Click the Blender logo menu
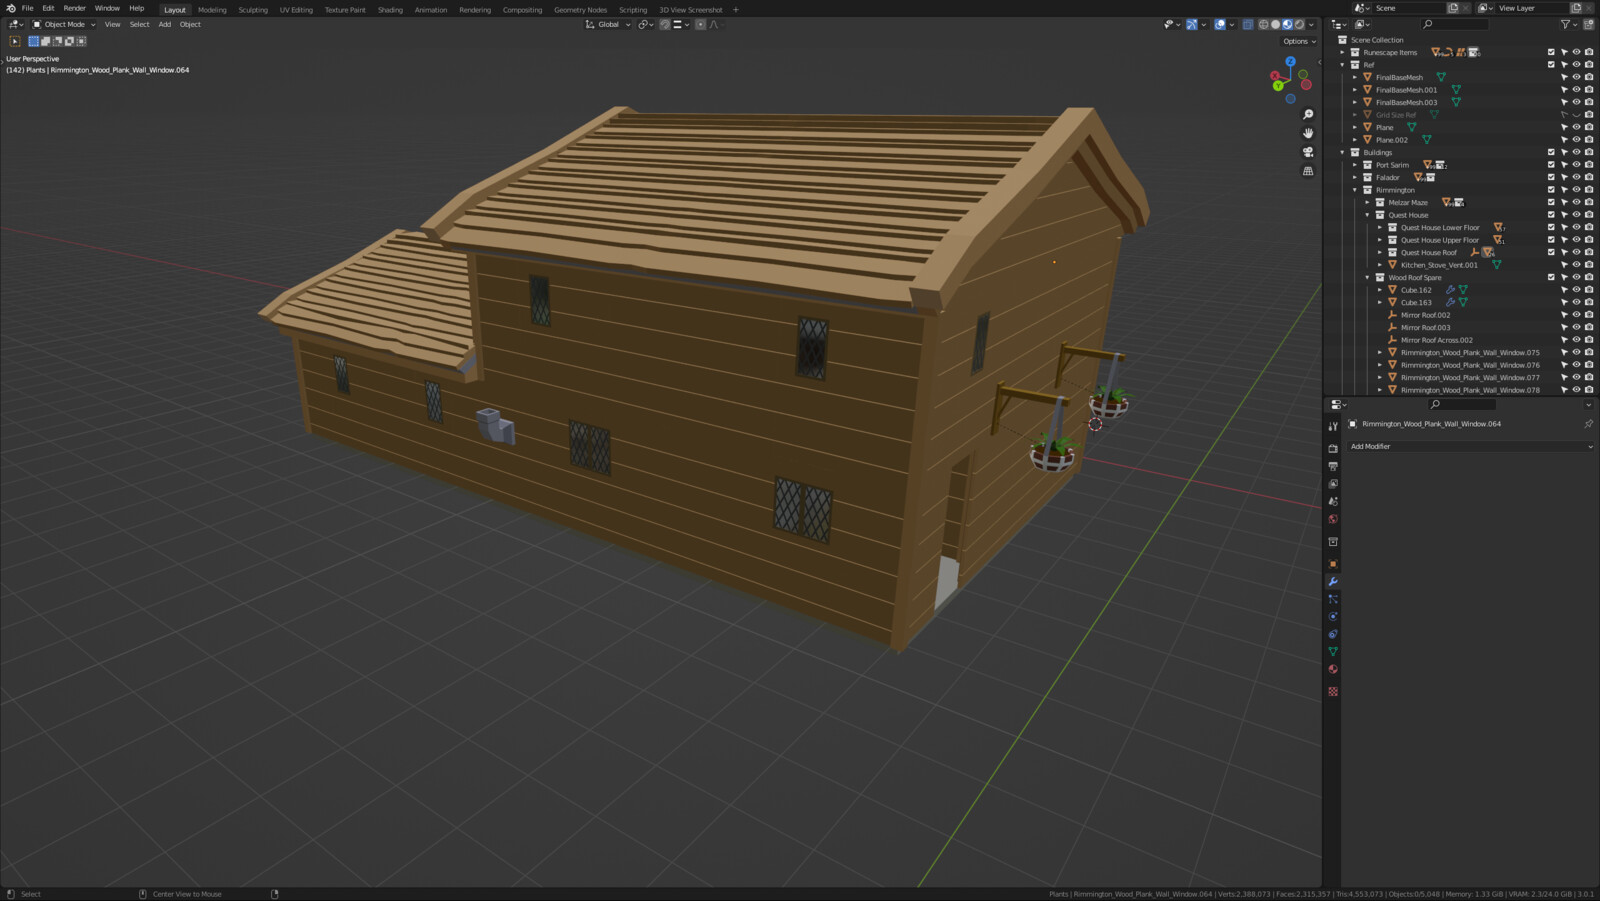The image size is (1600, 901). [x=11, y=8]
